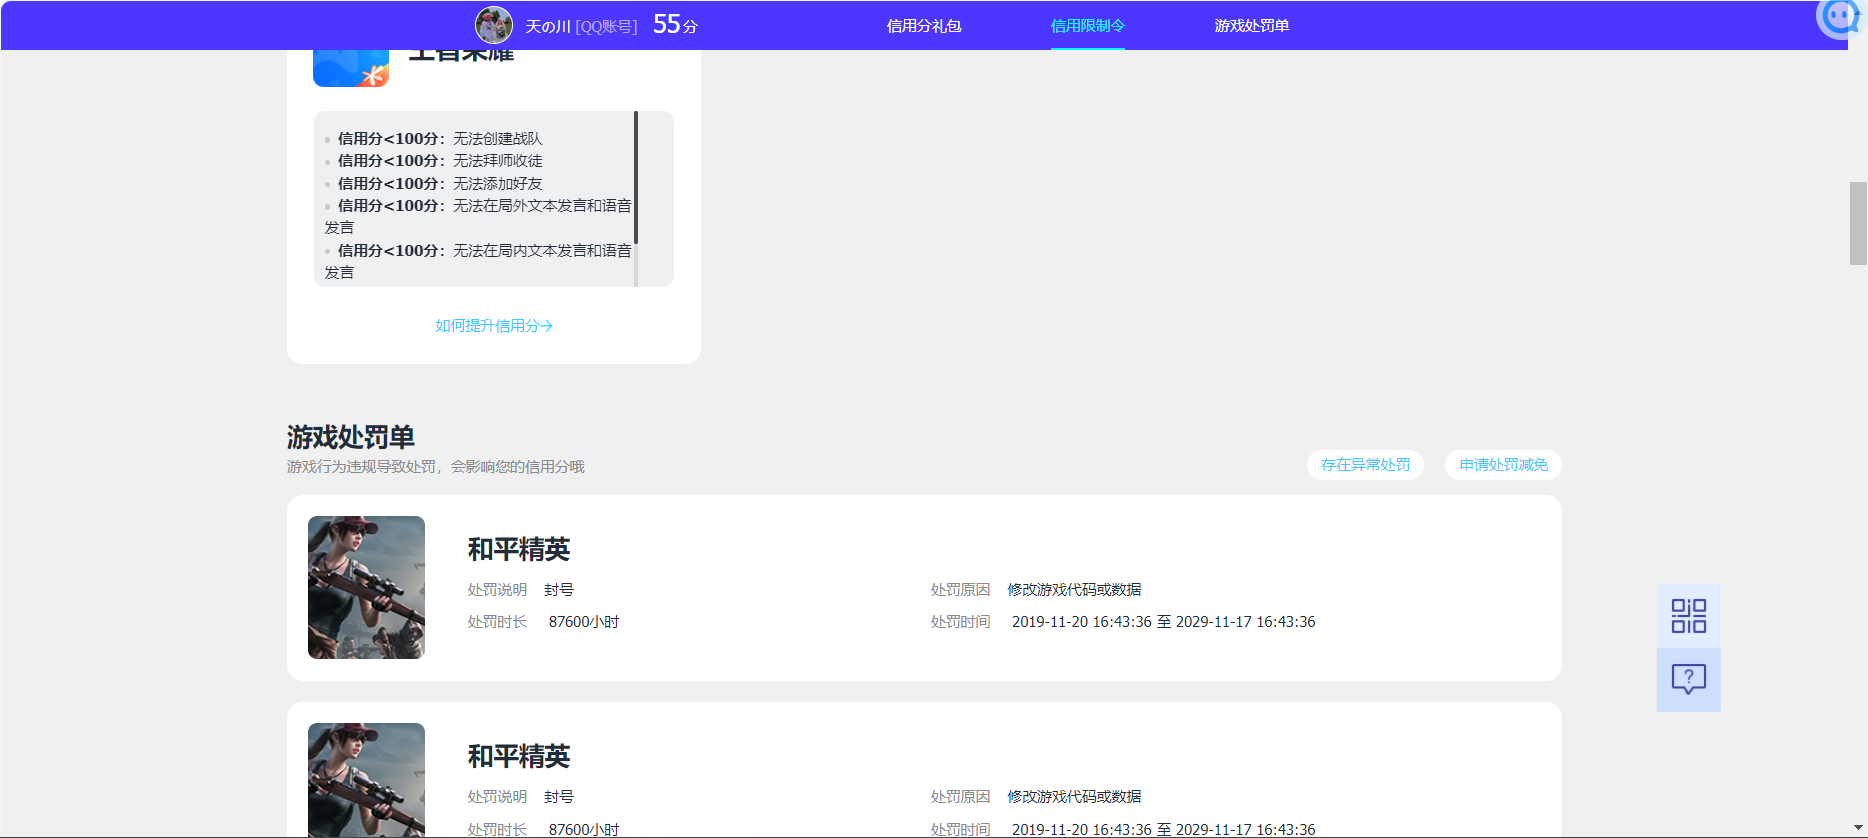Click the second card's 修改游戏代码或数据 reason
This screenshot has width=1868, height=838.
coord(1074,797)
